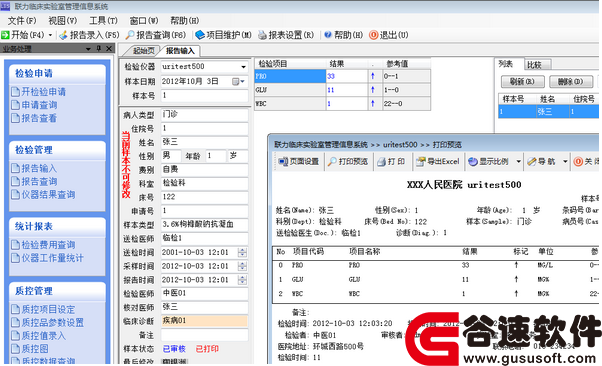
Task: Open the 文件(F) menu
Action: (22, 21)
